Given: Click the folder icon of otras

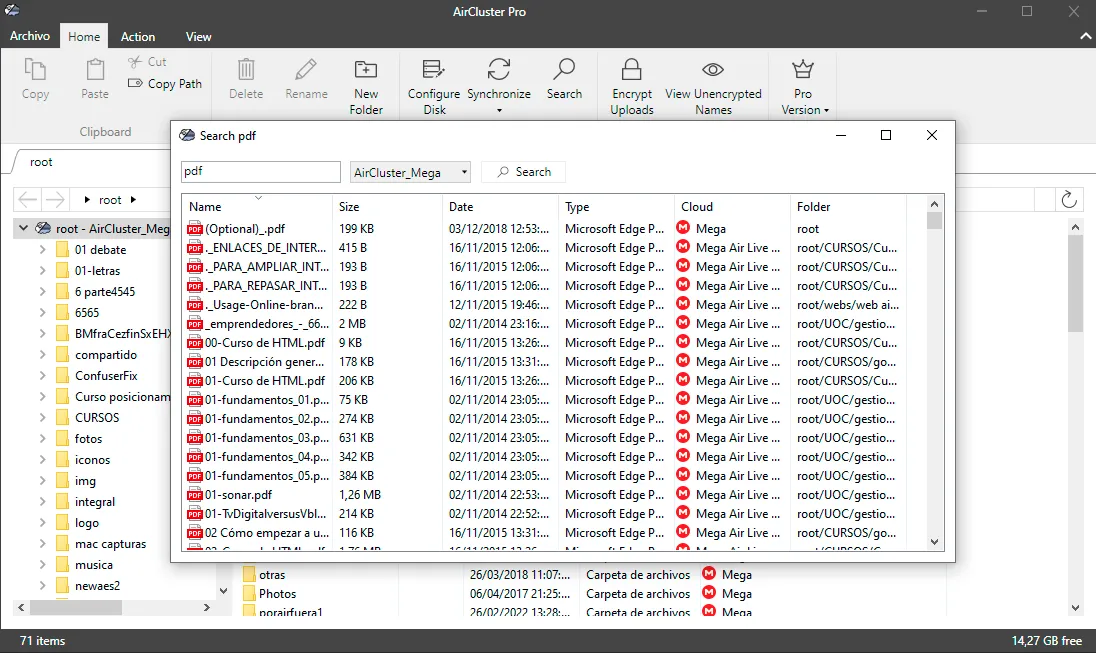Looking at the screenshot, I should (x=249, y=575).
